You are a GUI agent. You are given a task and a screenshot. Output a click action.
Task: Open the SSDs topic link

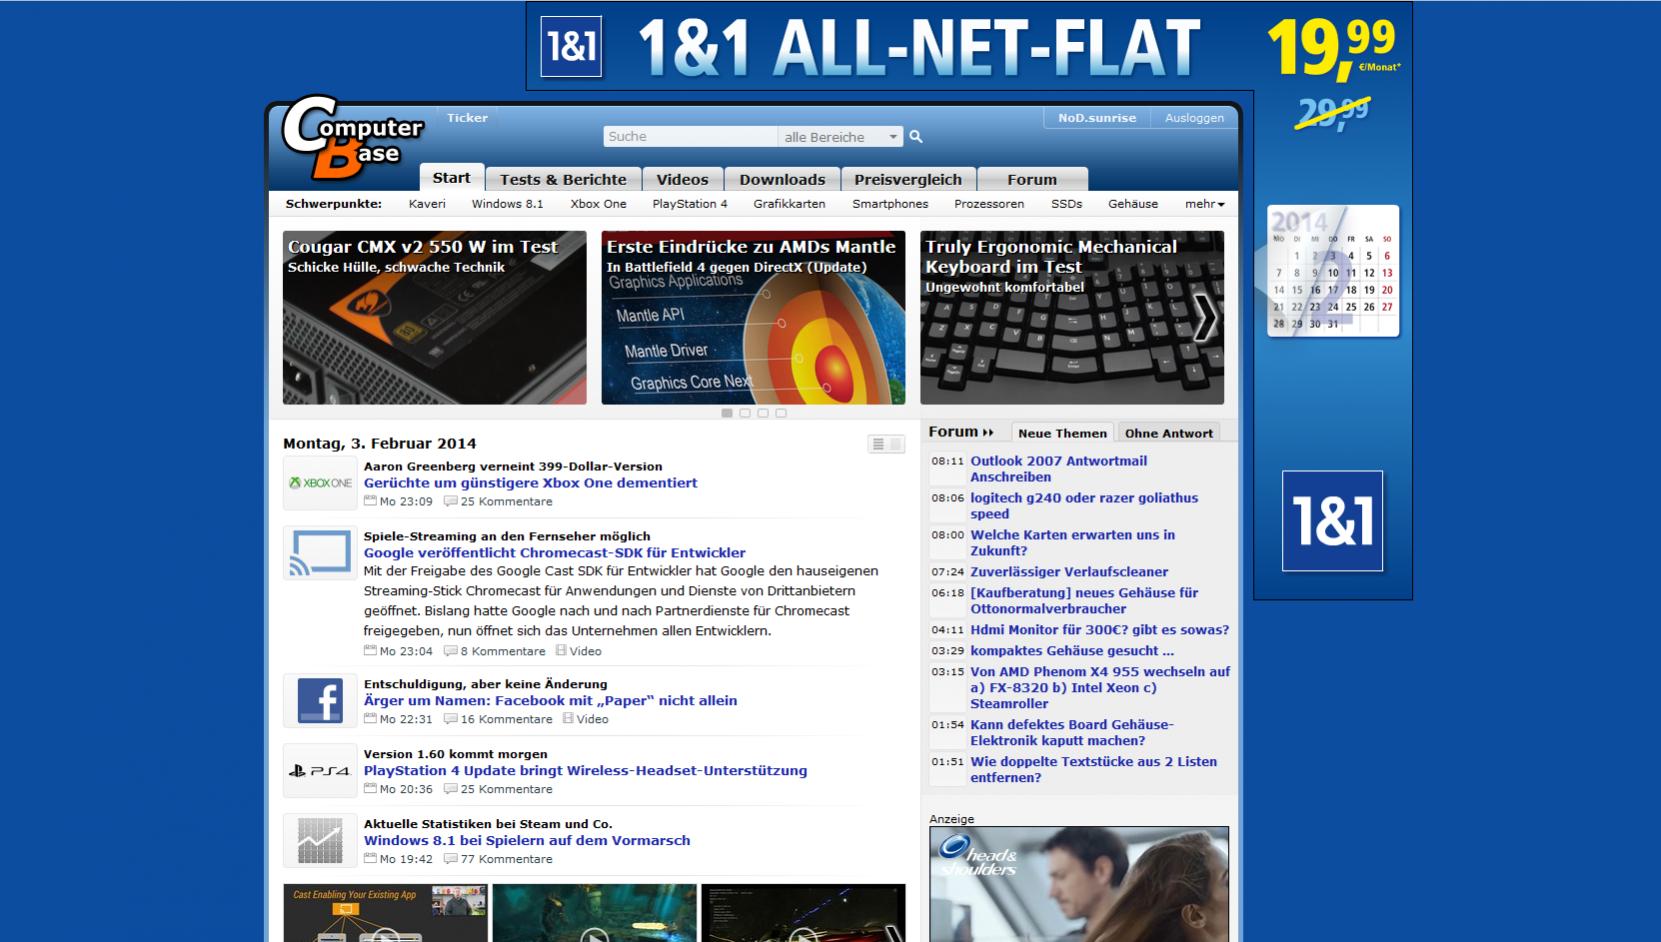[x=1066, y=204]
